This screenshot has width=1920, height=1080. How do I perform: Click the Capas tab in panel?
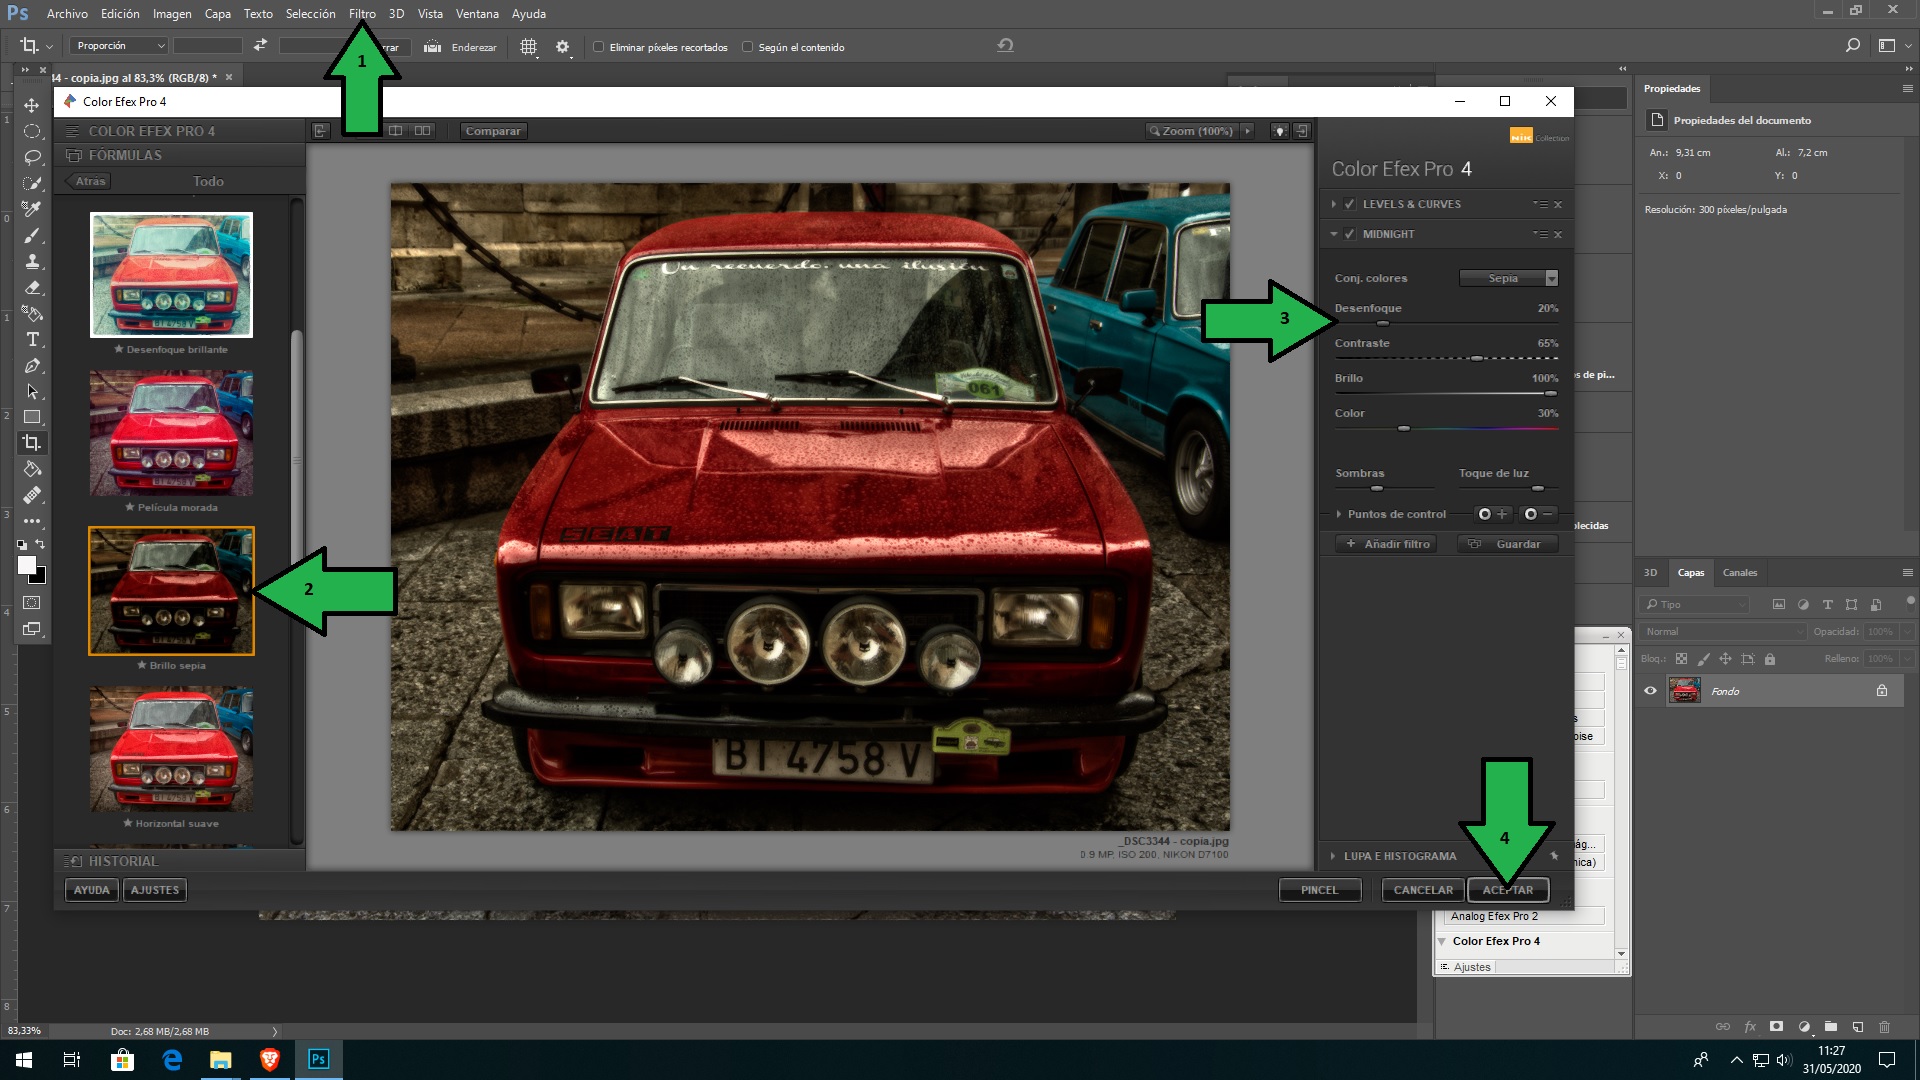coord(1691,572)
